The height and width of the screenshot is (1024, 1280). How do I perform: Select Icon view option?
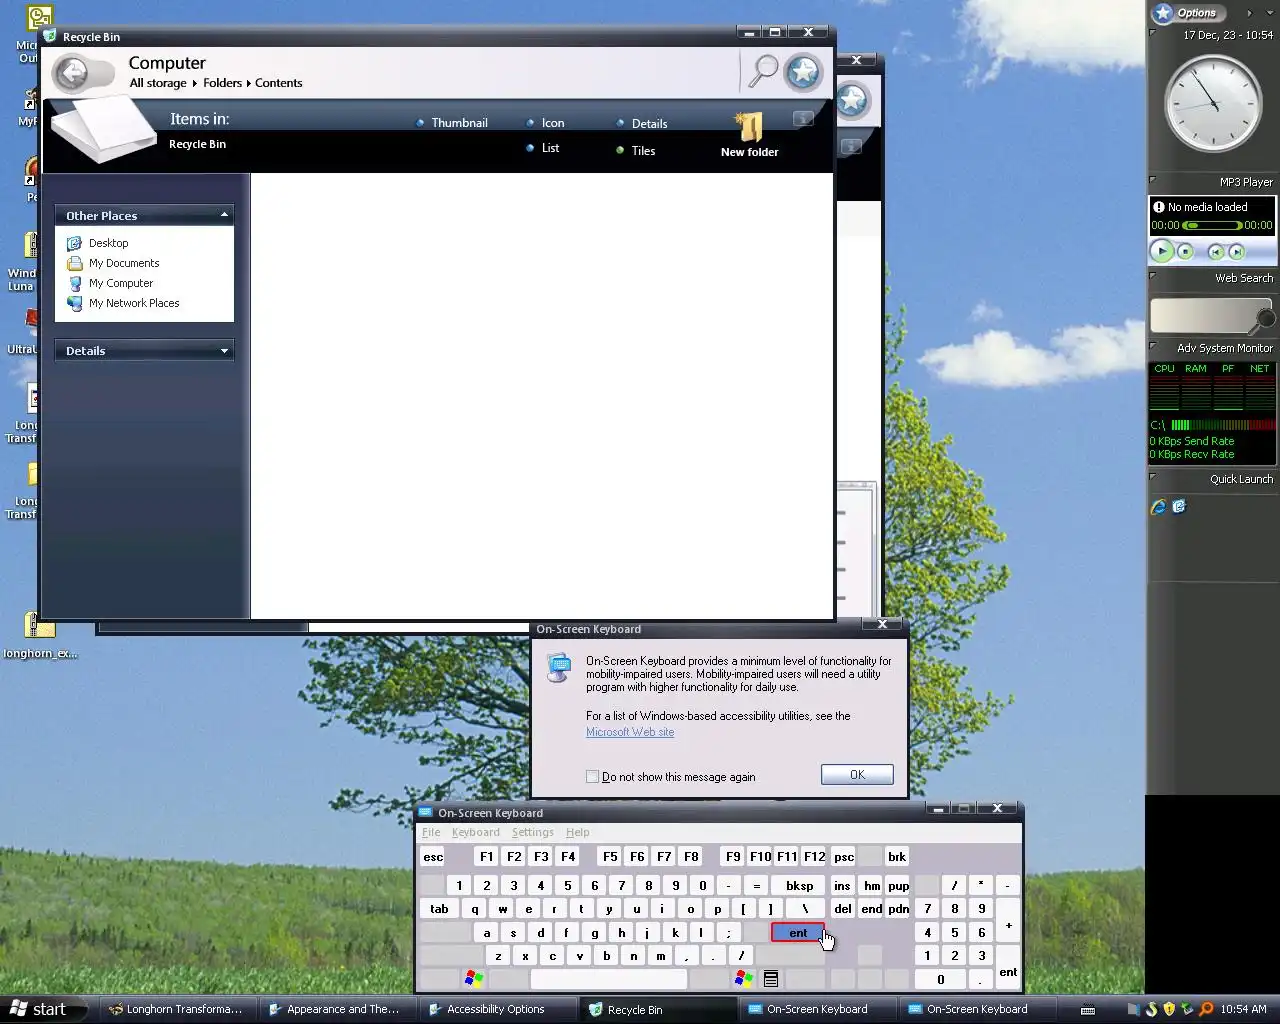(x=545, y=123)
